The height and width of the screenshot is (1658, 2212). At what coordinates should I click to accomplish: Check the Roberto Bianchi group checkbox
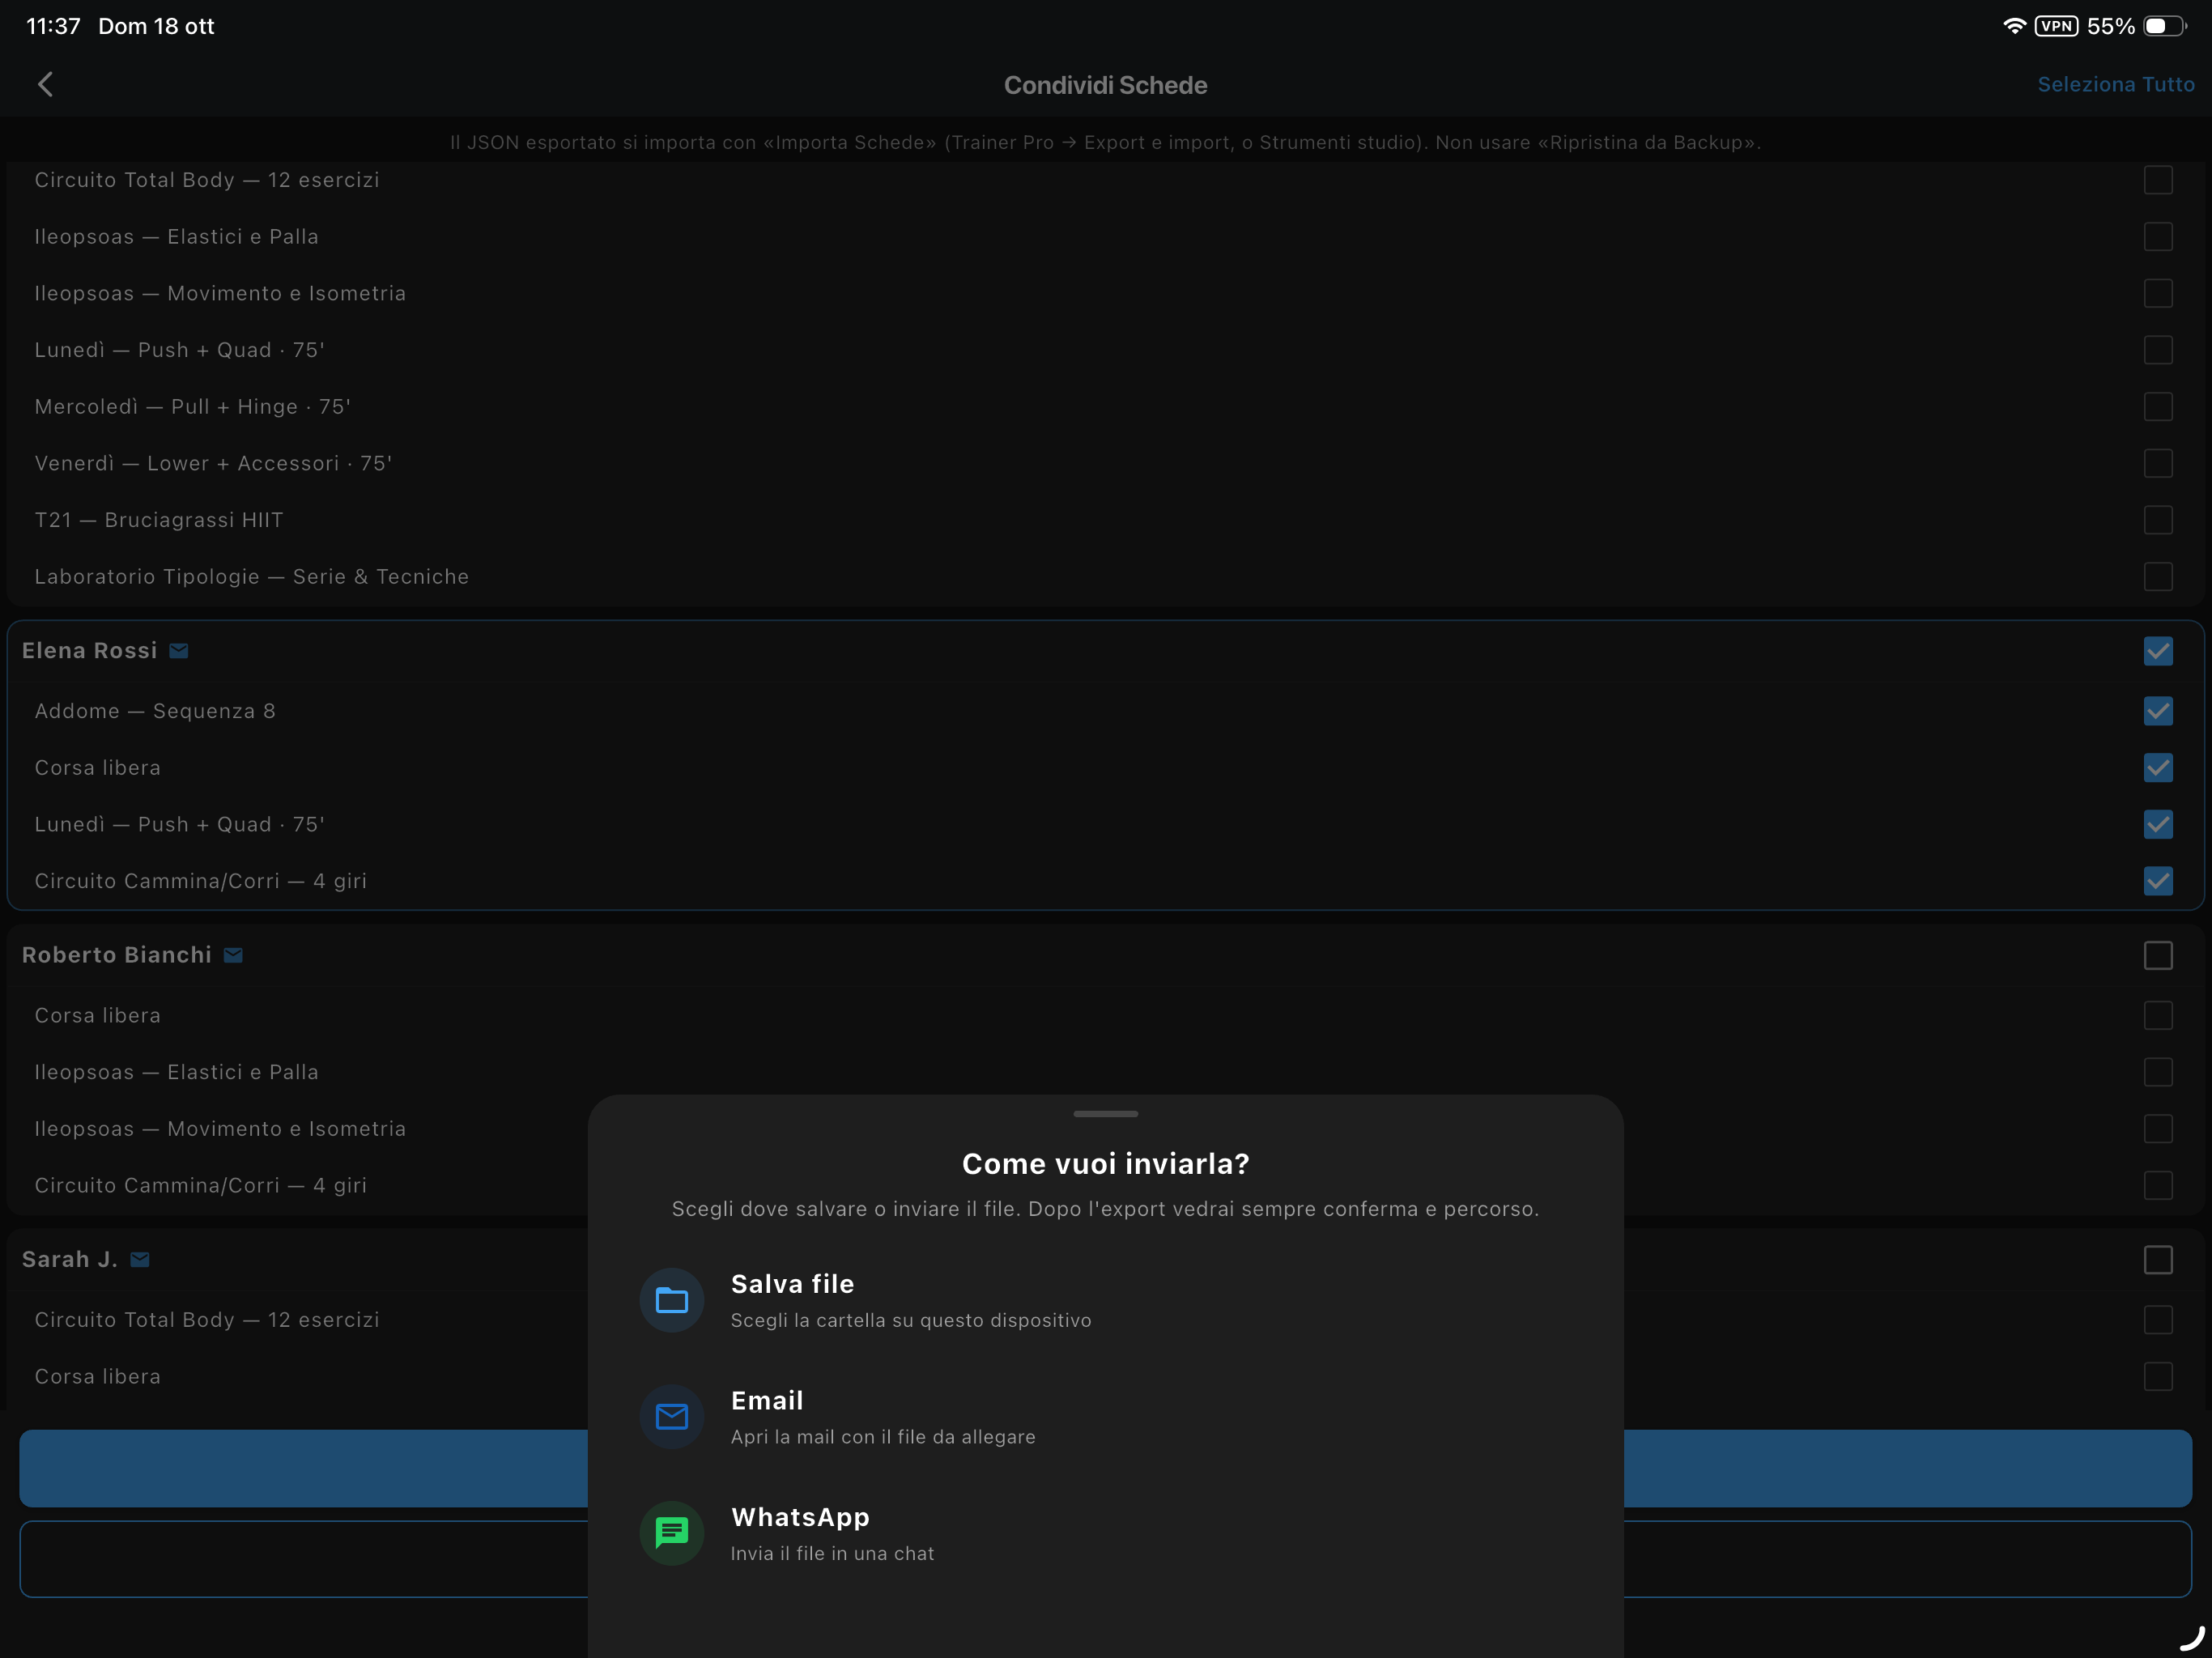[x=2158, y=955]
